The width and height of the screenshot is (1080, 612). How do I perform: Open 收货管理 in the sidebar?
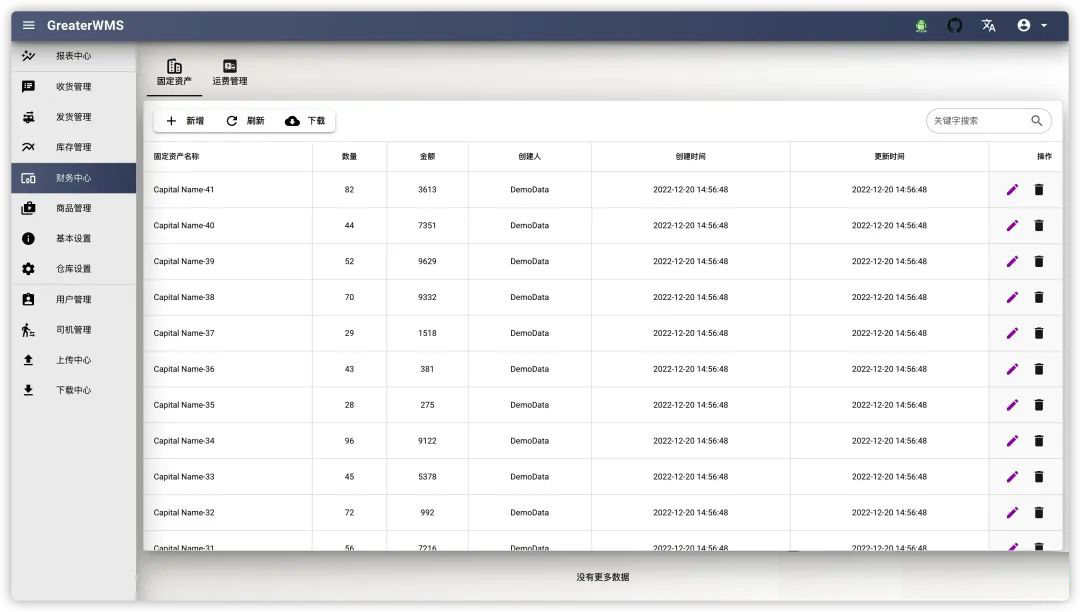click(x=74, y=86)
